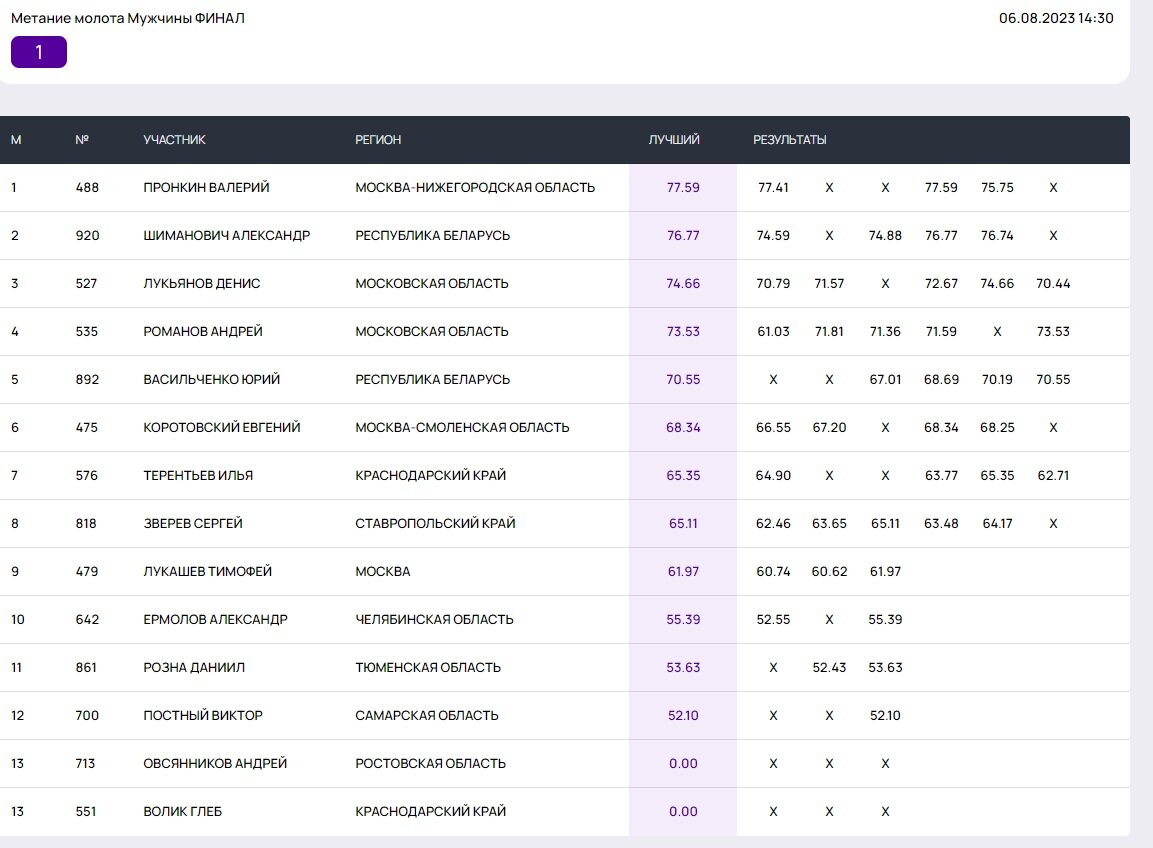Select participant ШИМАНОВИЧ АЛЕКСАНДР
The height and width of the screenshot is (848, 1153).
tap(226, 235)
